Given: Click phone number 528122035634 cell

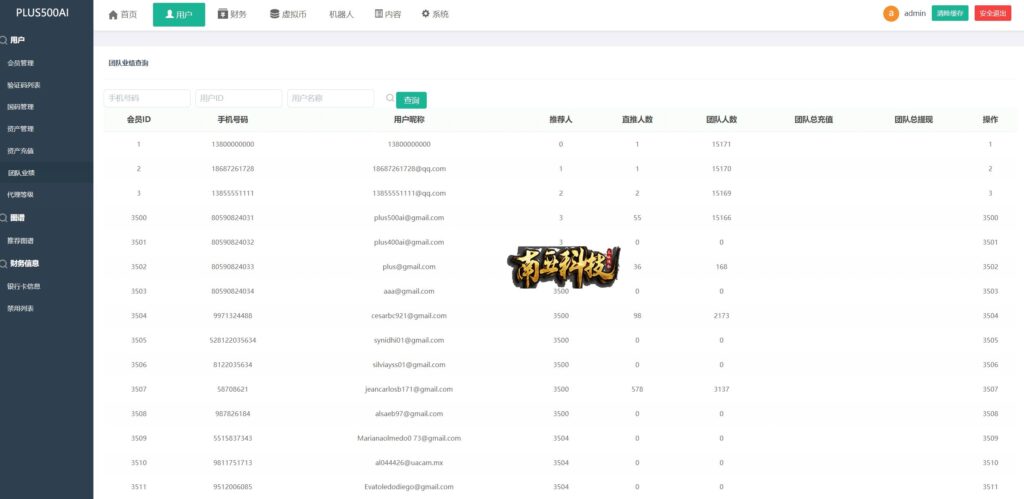Looking at the screenshot, I should click(x=232, y=340).
